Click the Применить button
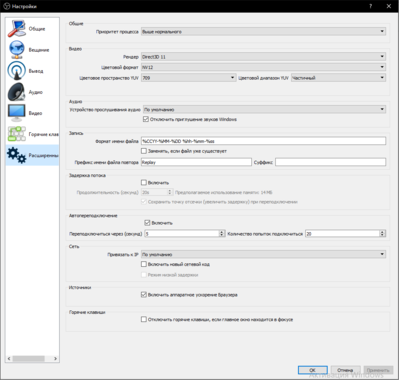 [x=378, y=370]
